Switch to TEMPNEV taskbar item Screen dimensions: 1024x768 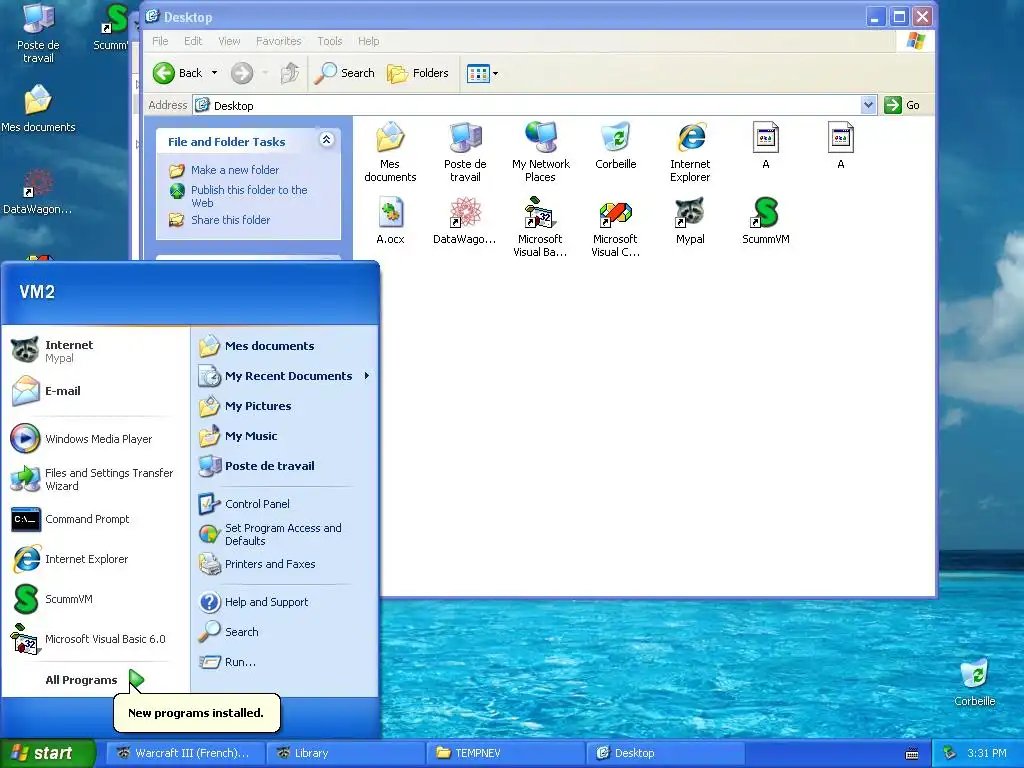pyautogui.click(x=505, y=754)
